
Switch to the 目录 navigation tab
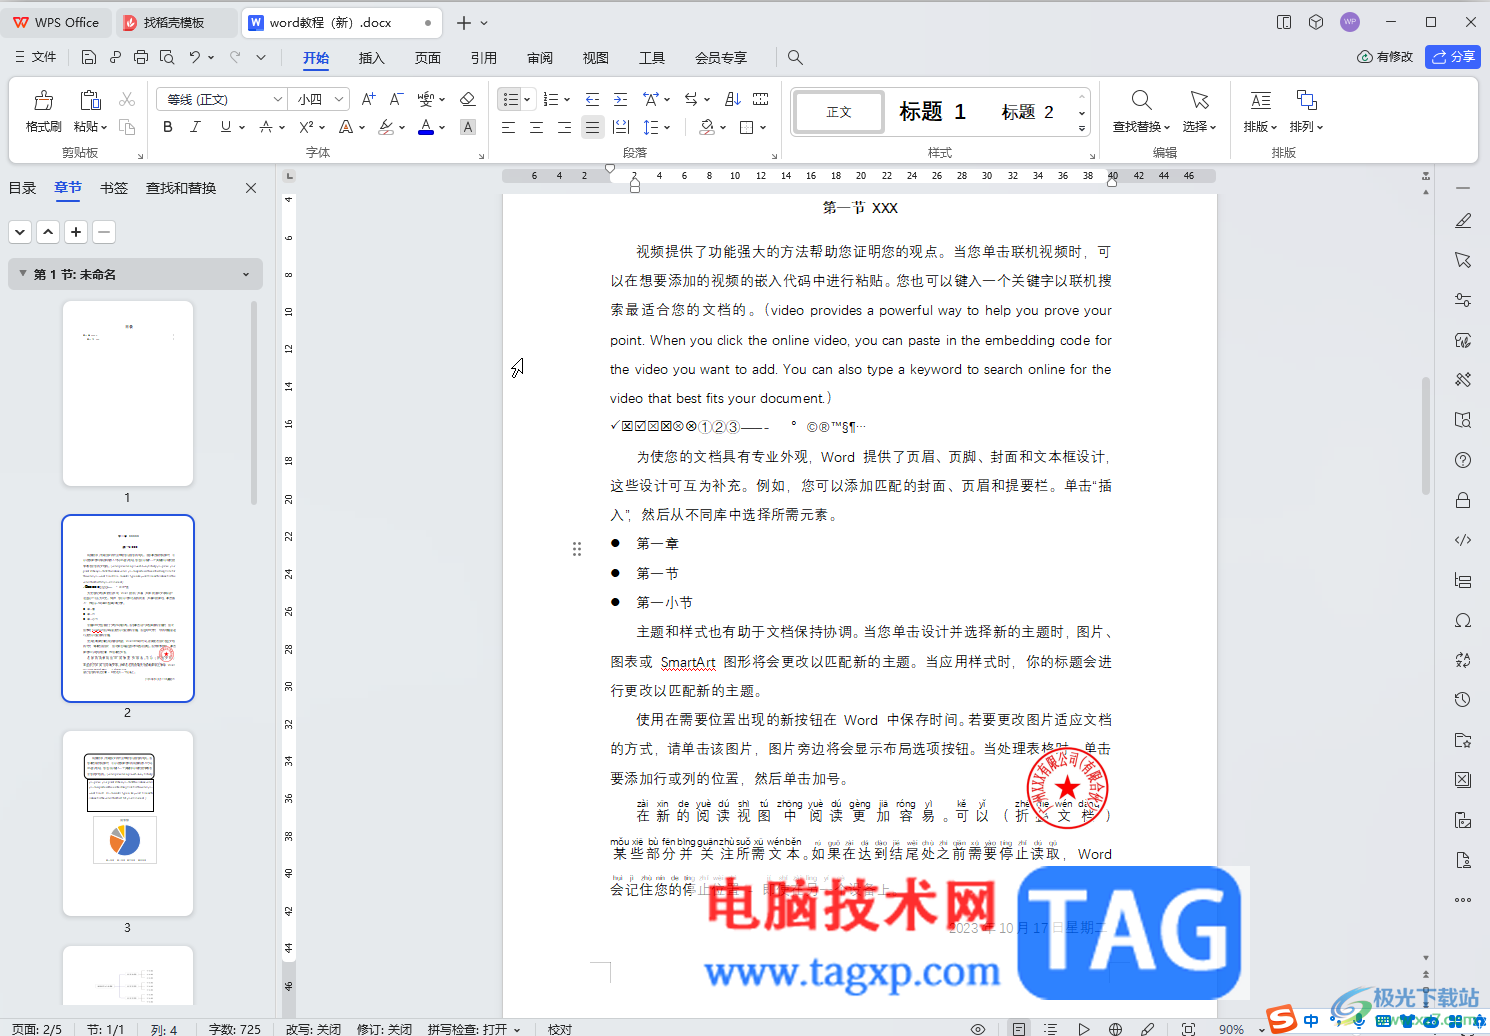click(22, 188)
